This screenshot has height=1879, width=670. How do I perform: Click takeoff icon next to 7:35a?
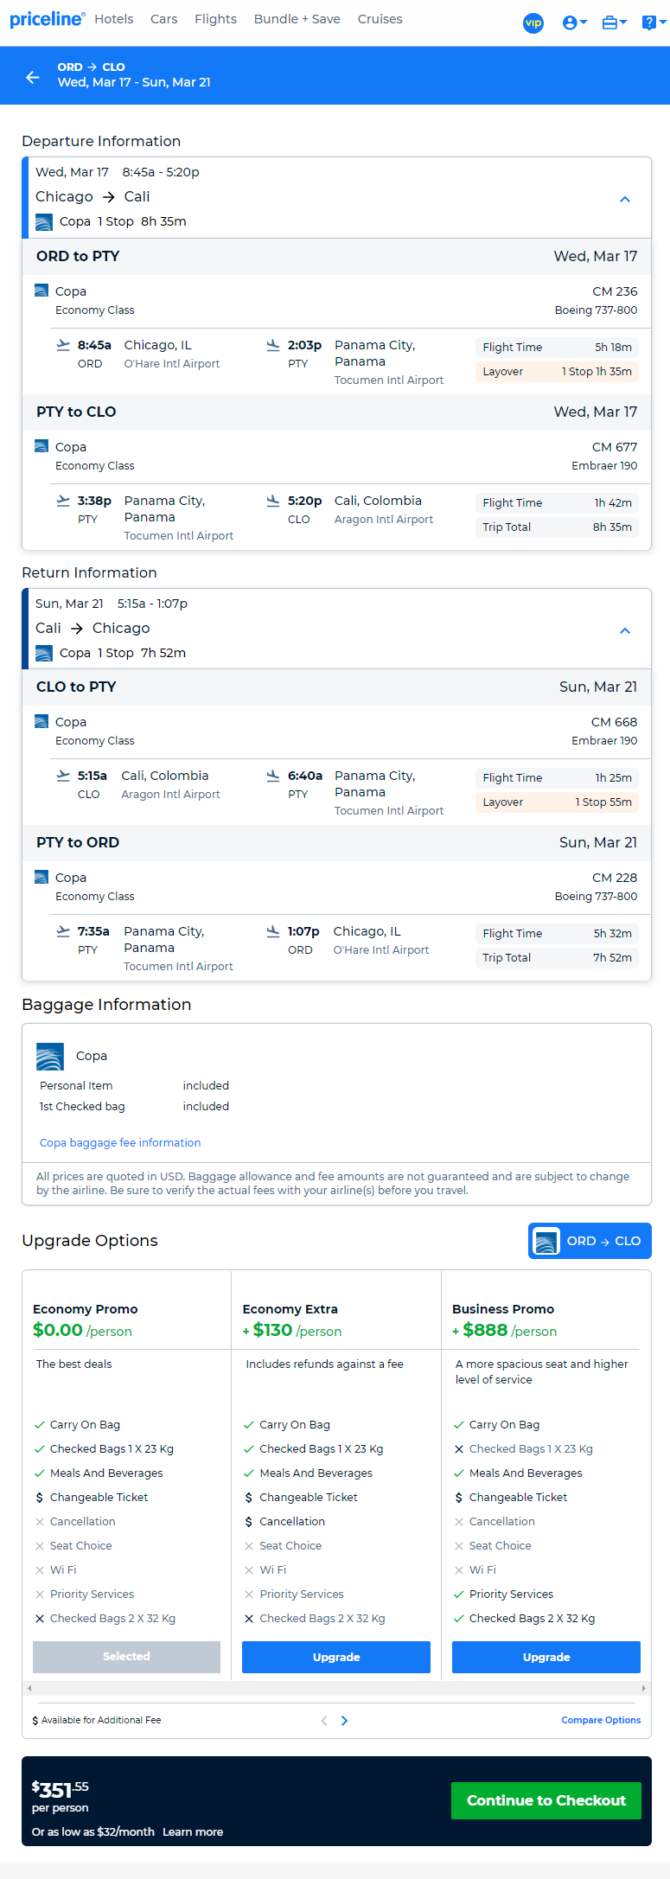click(x=63, y=931)
